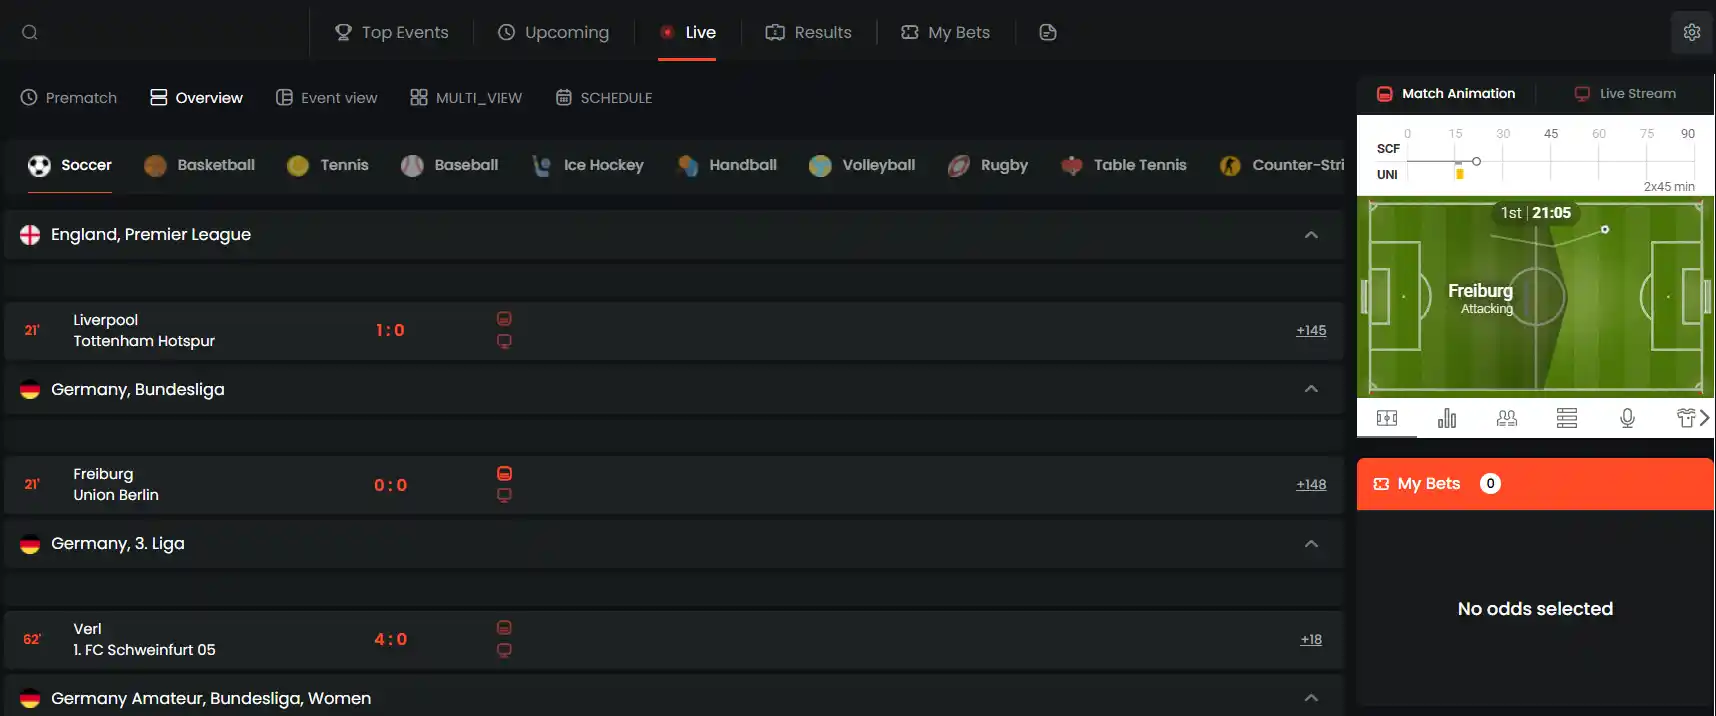Switch to Live Stream tab
This screenshot has height=716, width=1716.
(1625, 94)
